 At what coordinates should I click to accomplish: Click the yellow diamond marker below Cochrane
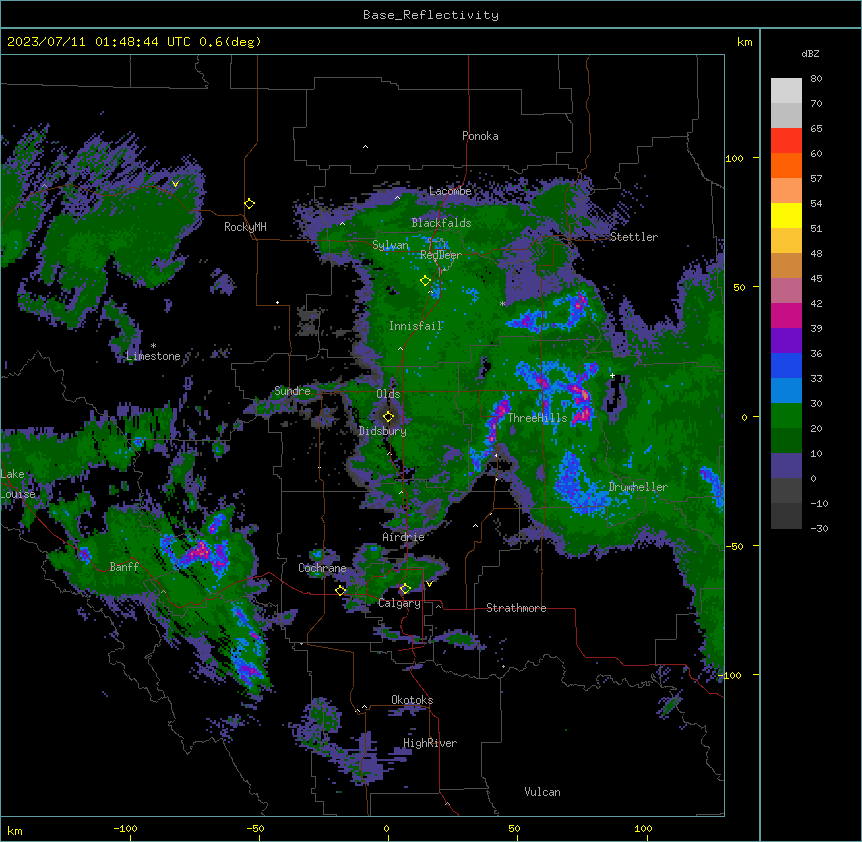(x=340, y=590)
